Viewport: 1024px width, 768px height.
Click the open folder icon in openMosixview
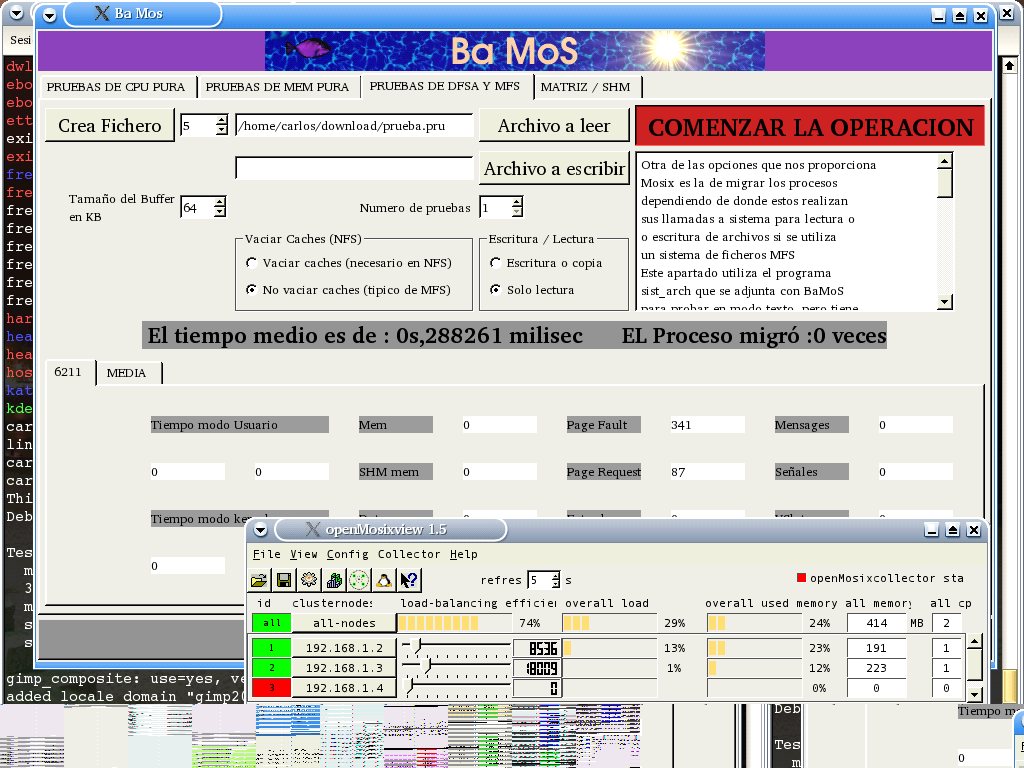tap(259, 580)
